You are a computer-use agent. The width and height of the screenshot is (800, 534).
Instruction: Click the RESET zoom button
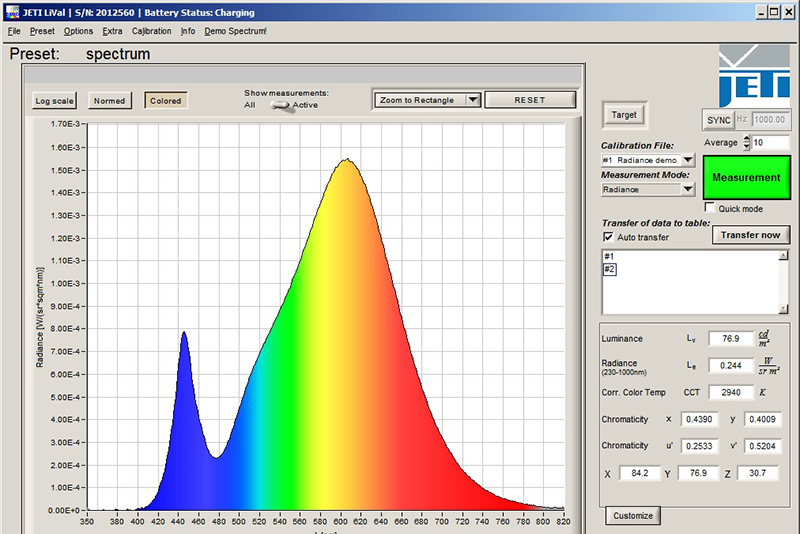(530, 100)
